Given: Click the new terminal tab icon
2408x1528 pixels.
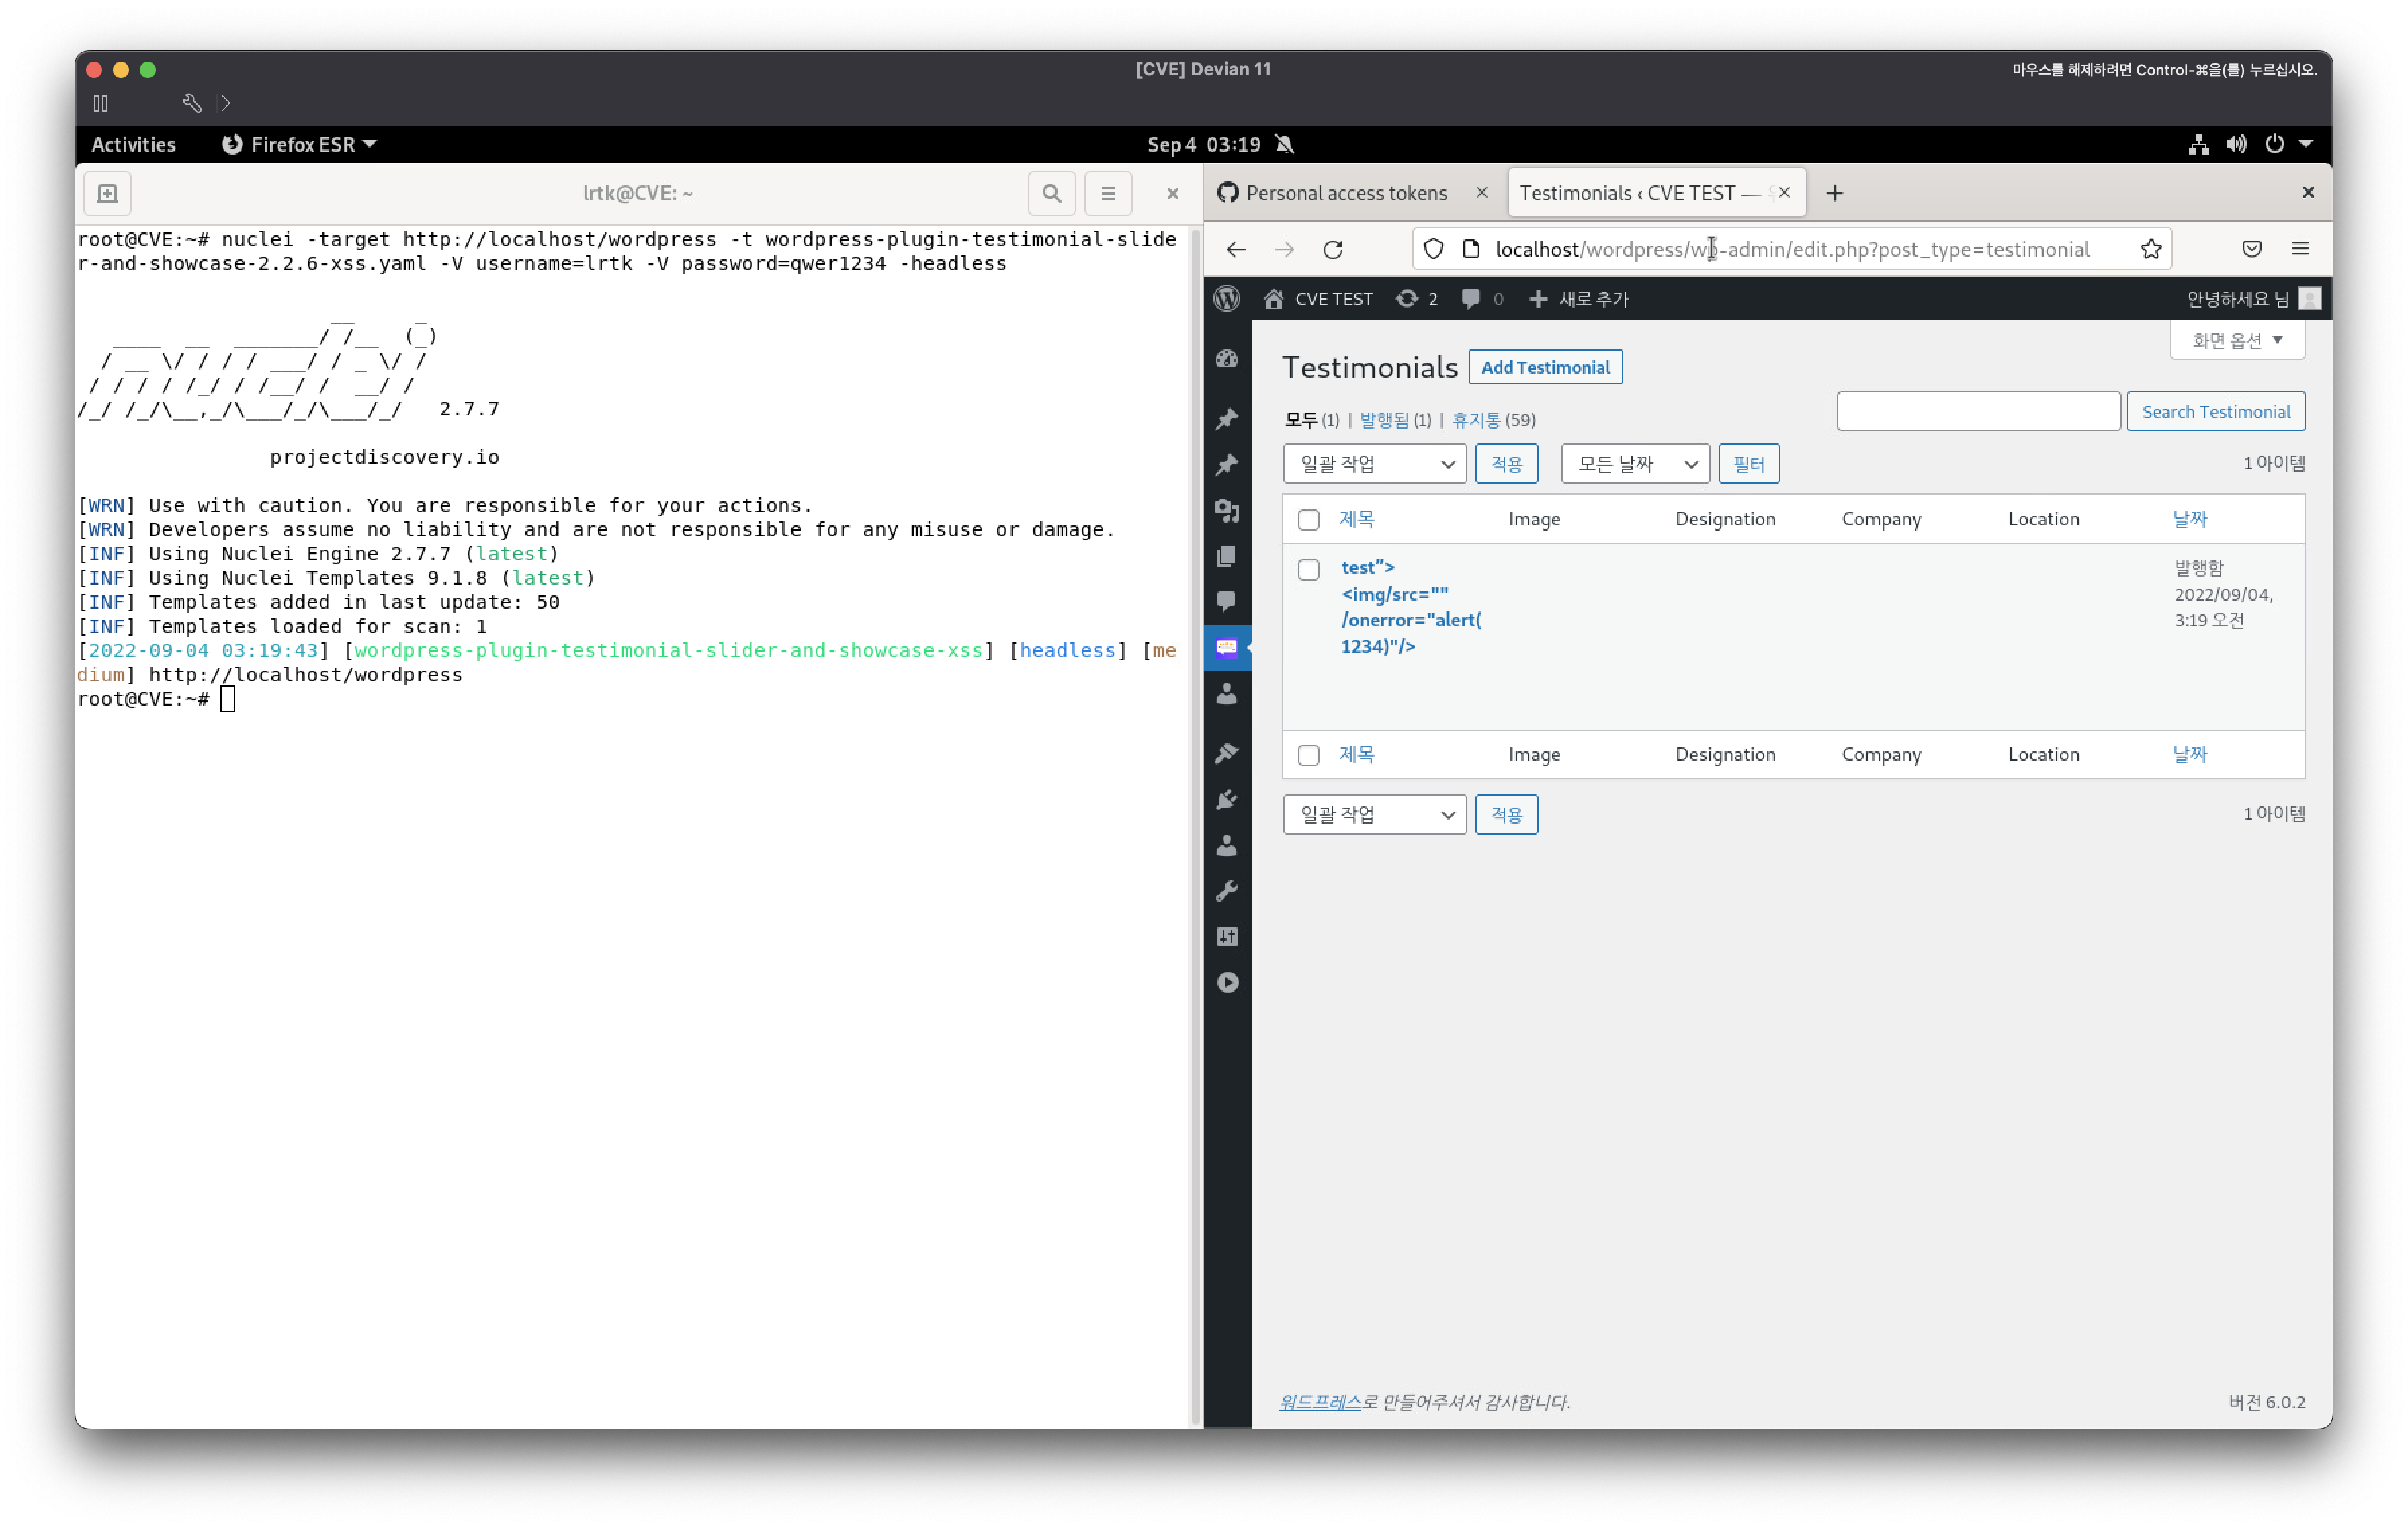Looking at the screenshot, I should point(107,193).
